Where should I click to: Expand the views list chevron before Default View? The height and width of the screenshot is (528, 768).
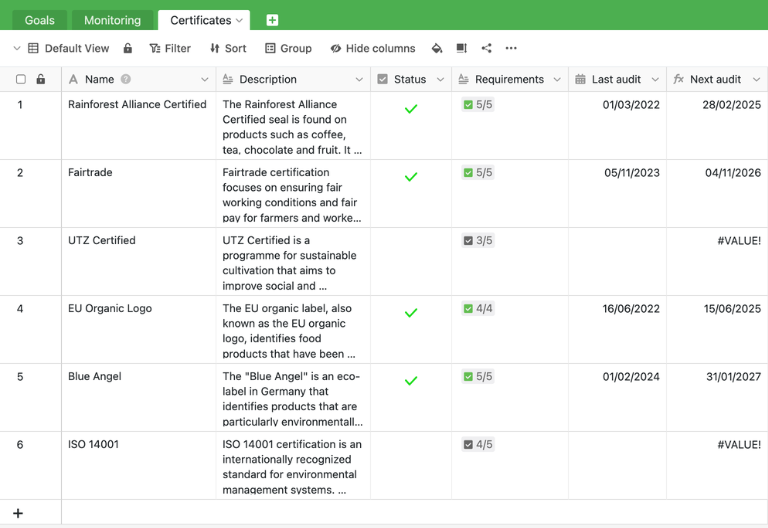[x=17, y=48]
